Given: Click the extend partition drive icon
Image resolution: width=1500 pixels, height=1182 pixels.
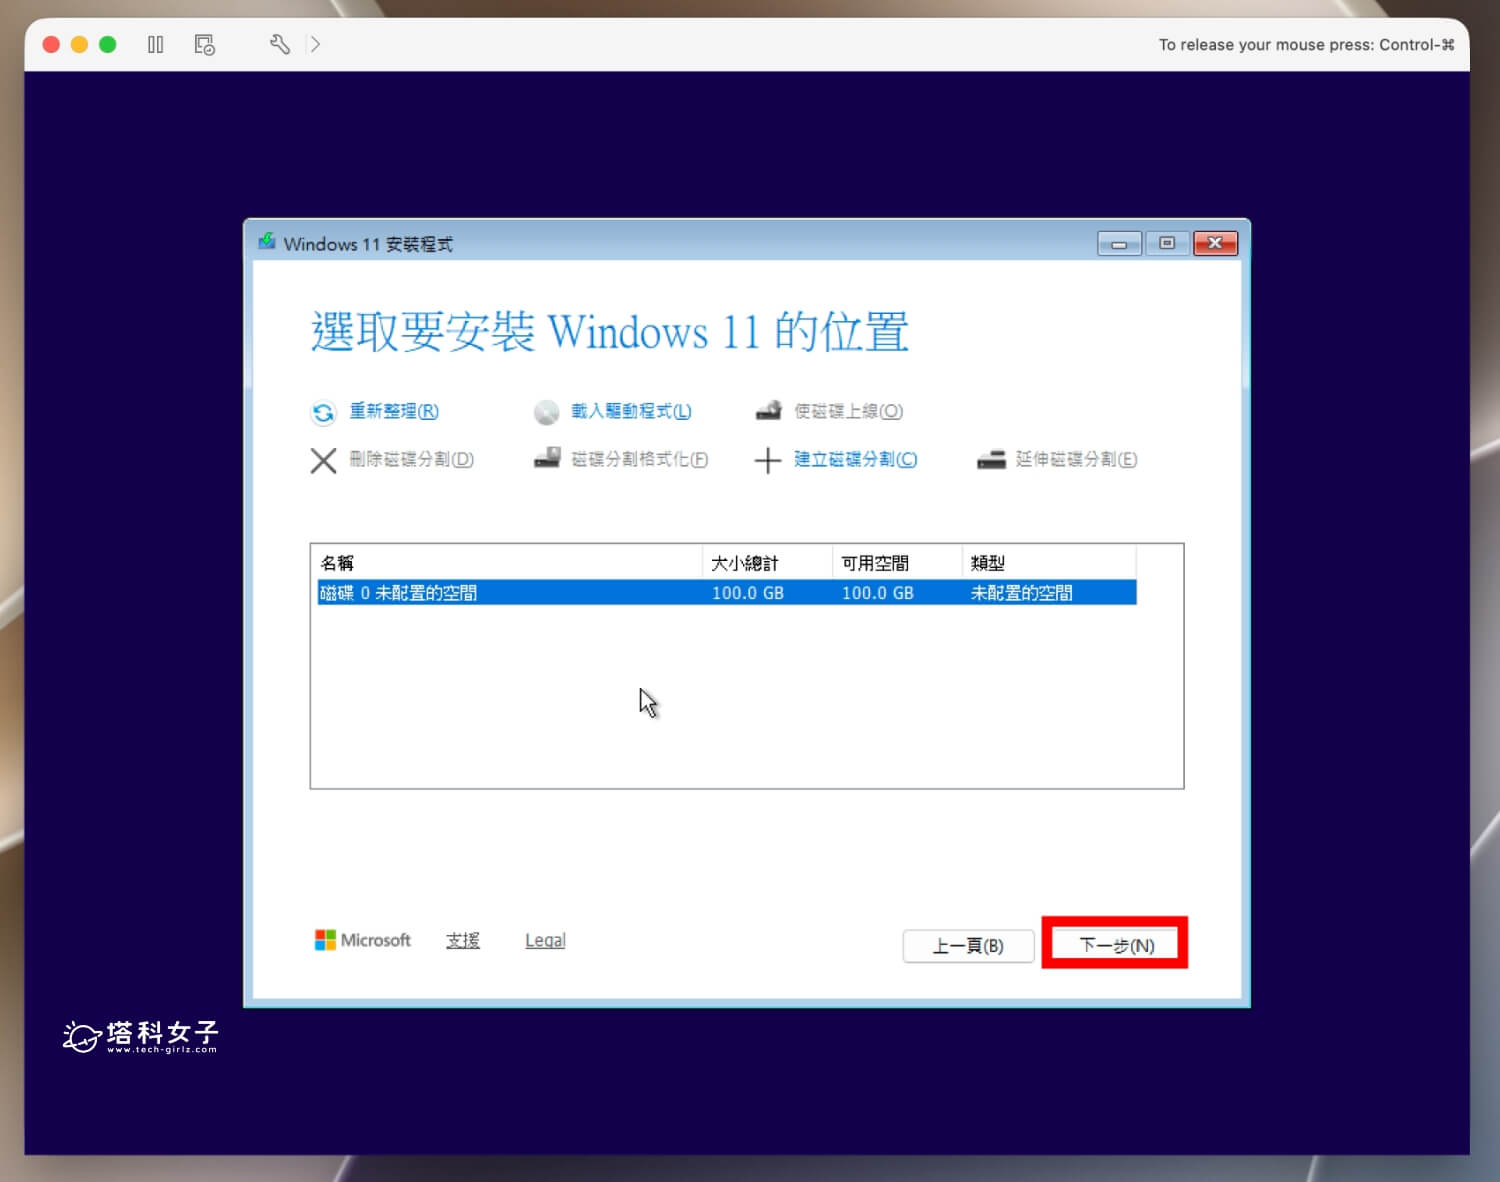Looking at the screenshot, I should click(991, 460).
